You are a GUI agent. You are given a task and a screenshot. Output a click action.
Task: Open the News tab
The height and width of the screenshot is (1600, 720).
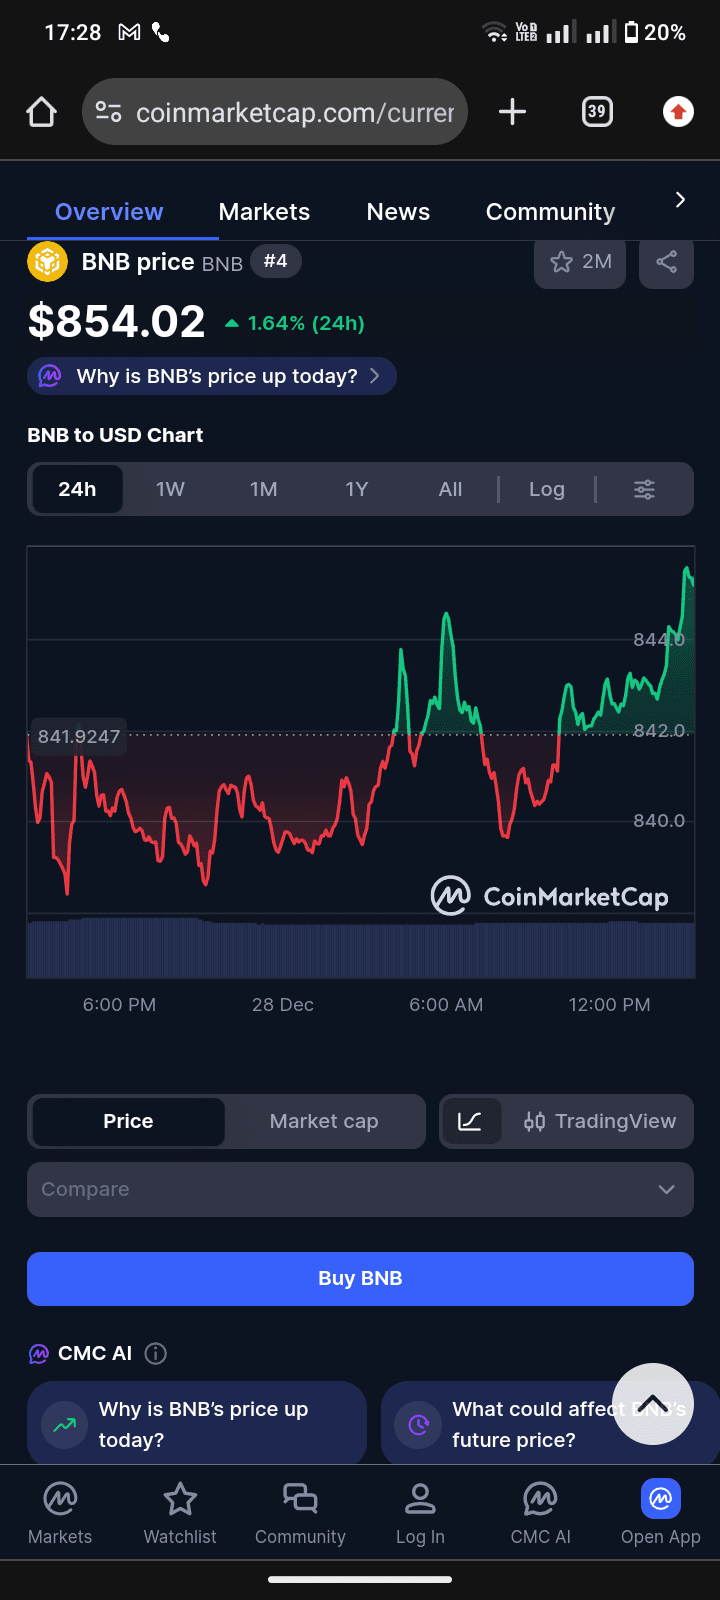(x=398, y=212)
